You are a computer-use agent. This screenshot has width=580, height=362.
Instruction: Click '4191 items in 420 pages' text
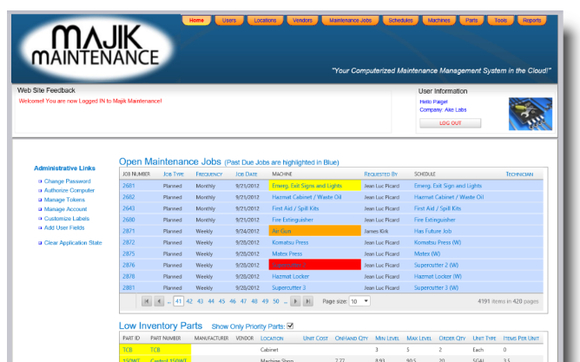pyautogui.click(x=508, y=301)
